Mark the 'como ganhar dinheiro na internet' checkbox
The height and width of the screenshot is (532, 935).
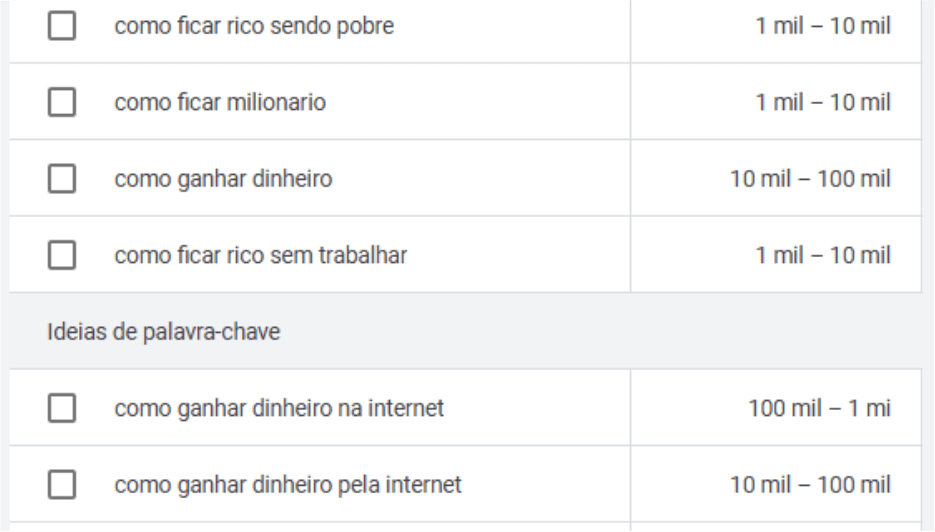coord(63,408)
